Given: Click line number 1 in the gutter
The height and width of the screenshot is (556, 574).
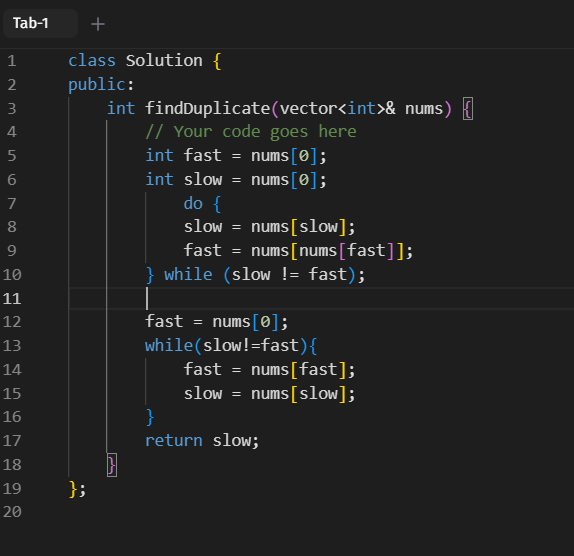Looking at the screenshot, I should (11, 61).
